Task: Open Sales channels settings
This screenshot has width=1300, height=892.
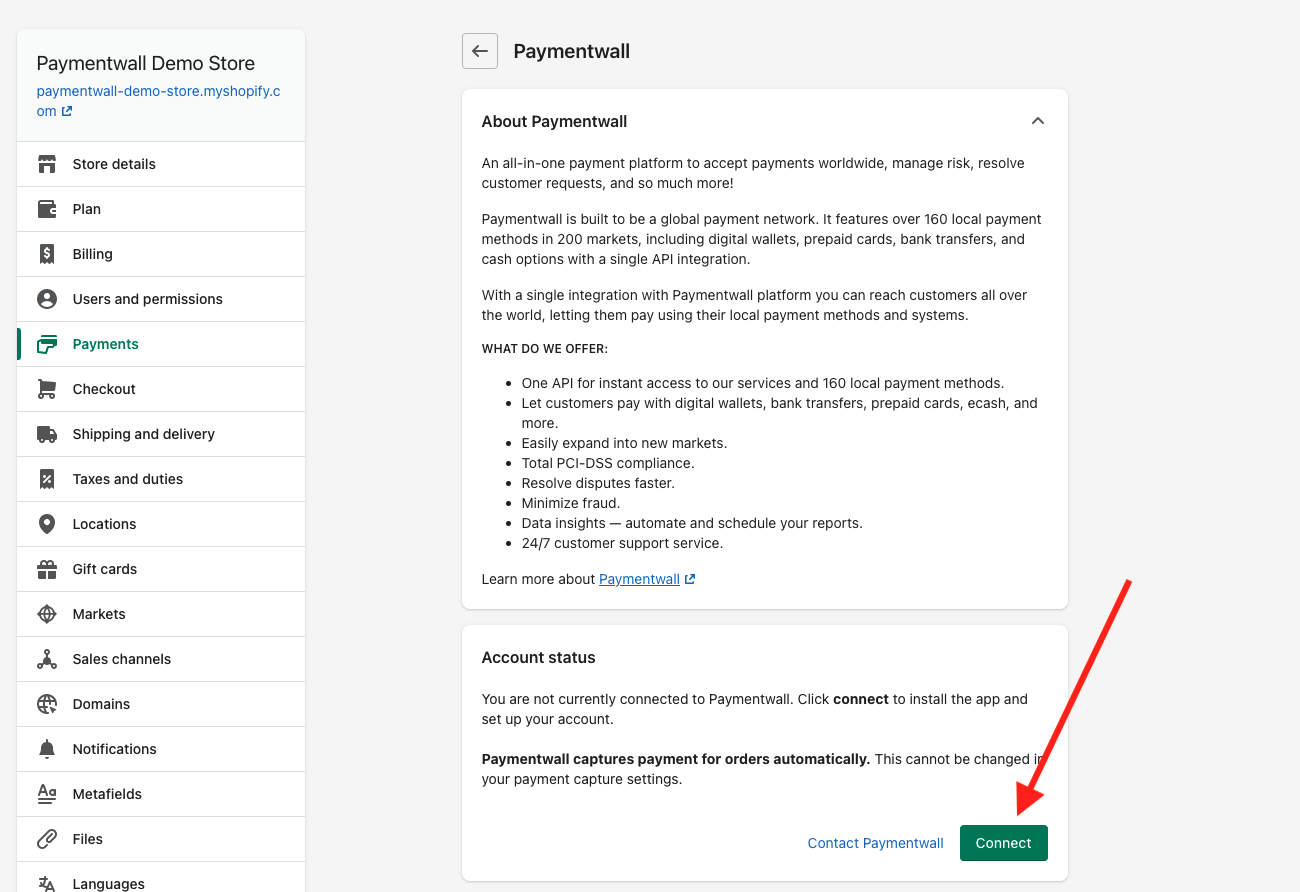Action: point(161,659)
